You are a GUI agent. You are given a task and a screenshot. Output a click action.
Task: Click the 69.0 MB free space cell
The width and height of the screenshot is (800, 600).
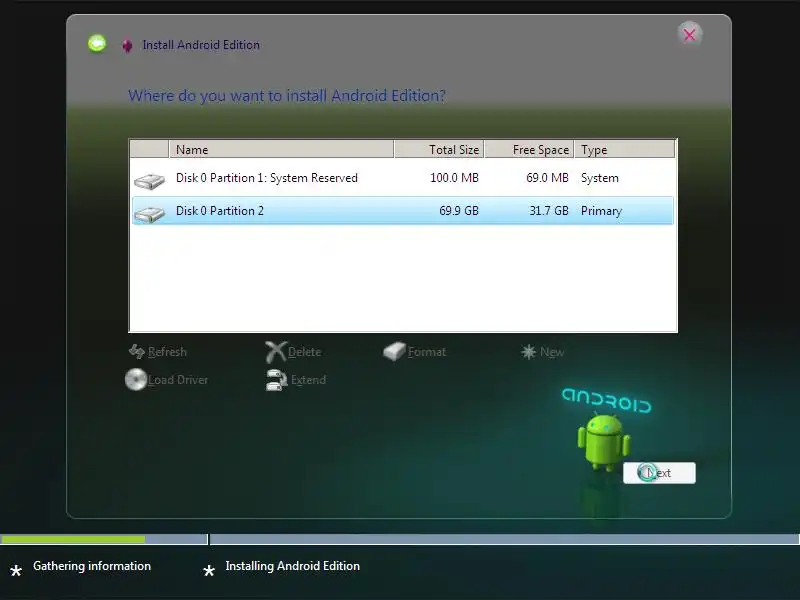click(547, 178)
